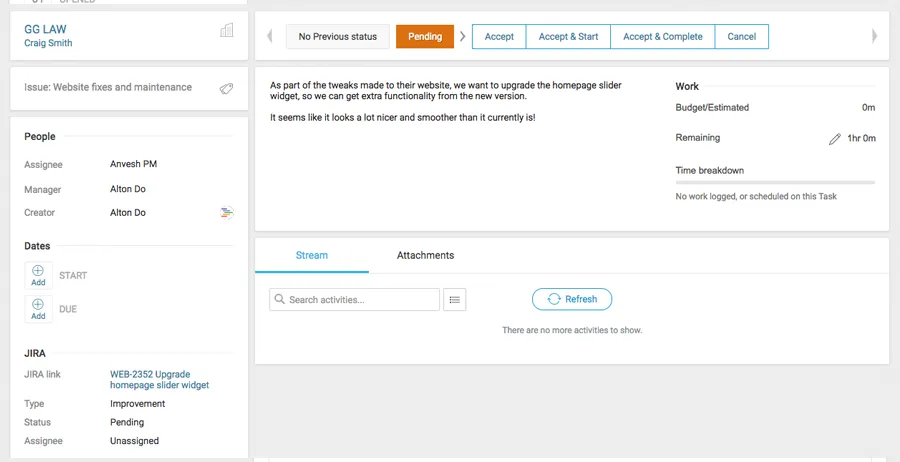Click the Accept & Complete button

(662, 37)
